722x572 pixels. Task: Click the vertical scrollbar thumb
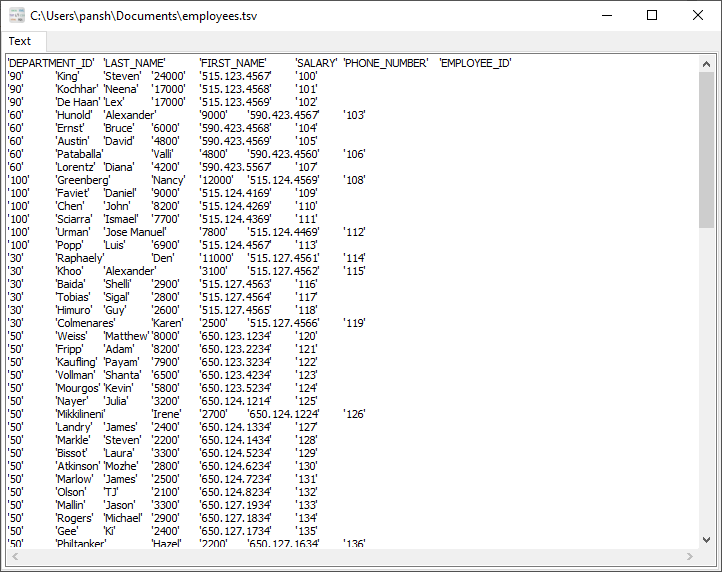pyautogui.click(x=706, y=150)
